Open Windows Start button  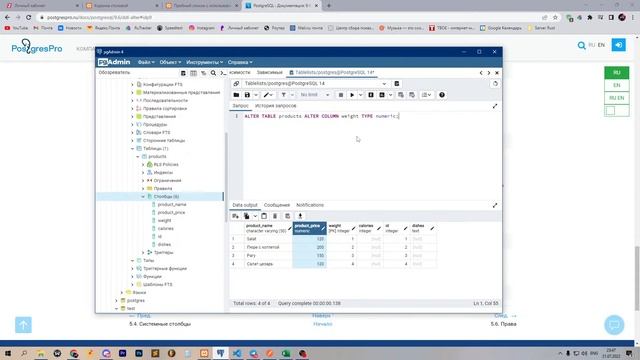[x=8, y=353]
